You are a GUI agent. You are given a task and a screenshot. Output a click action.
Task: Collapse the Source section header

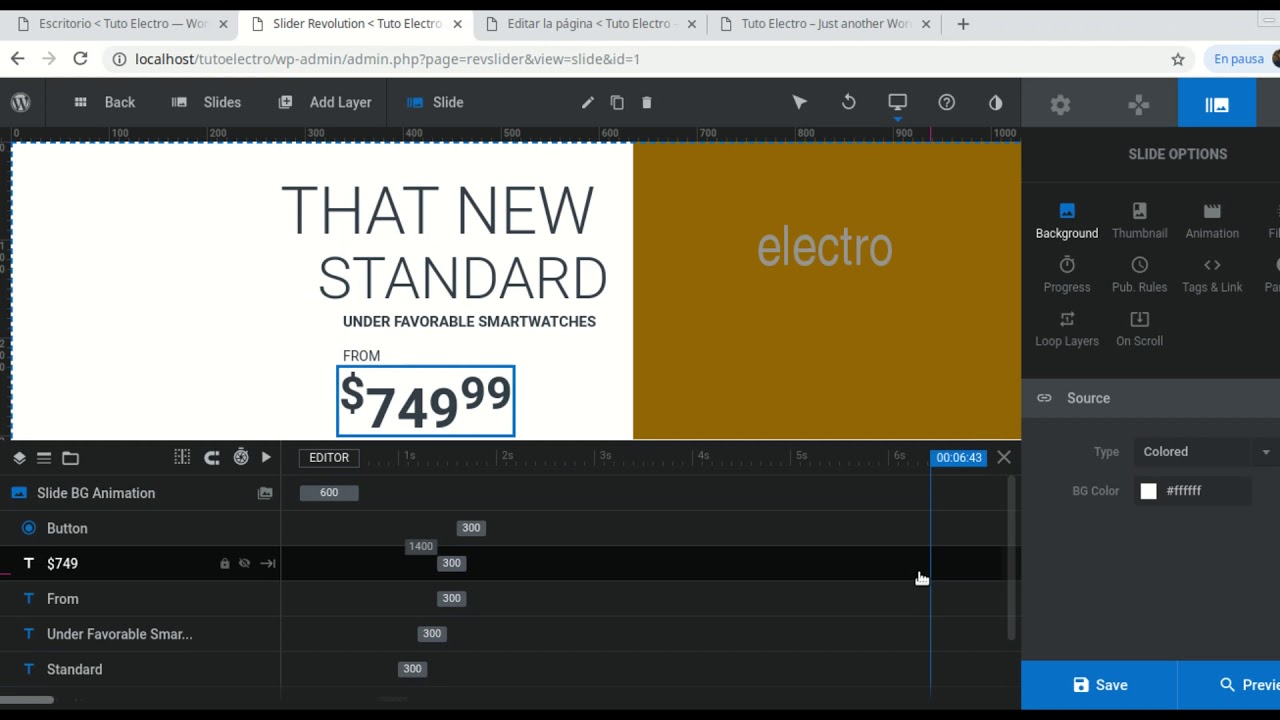(1150, 398)
